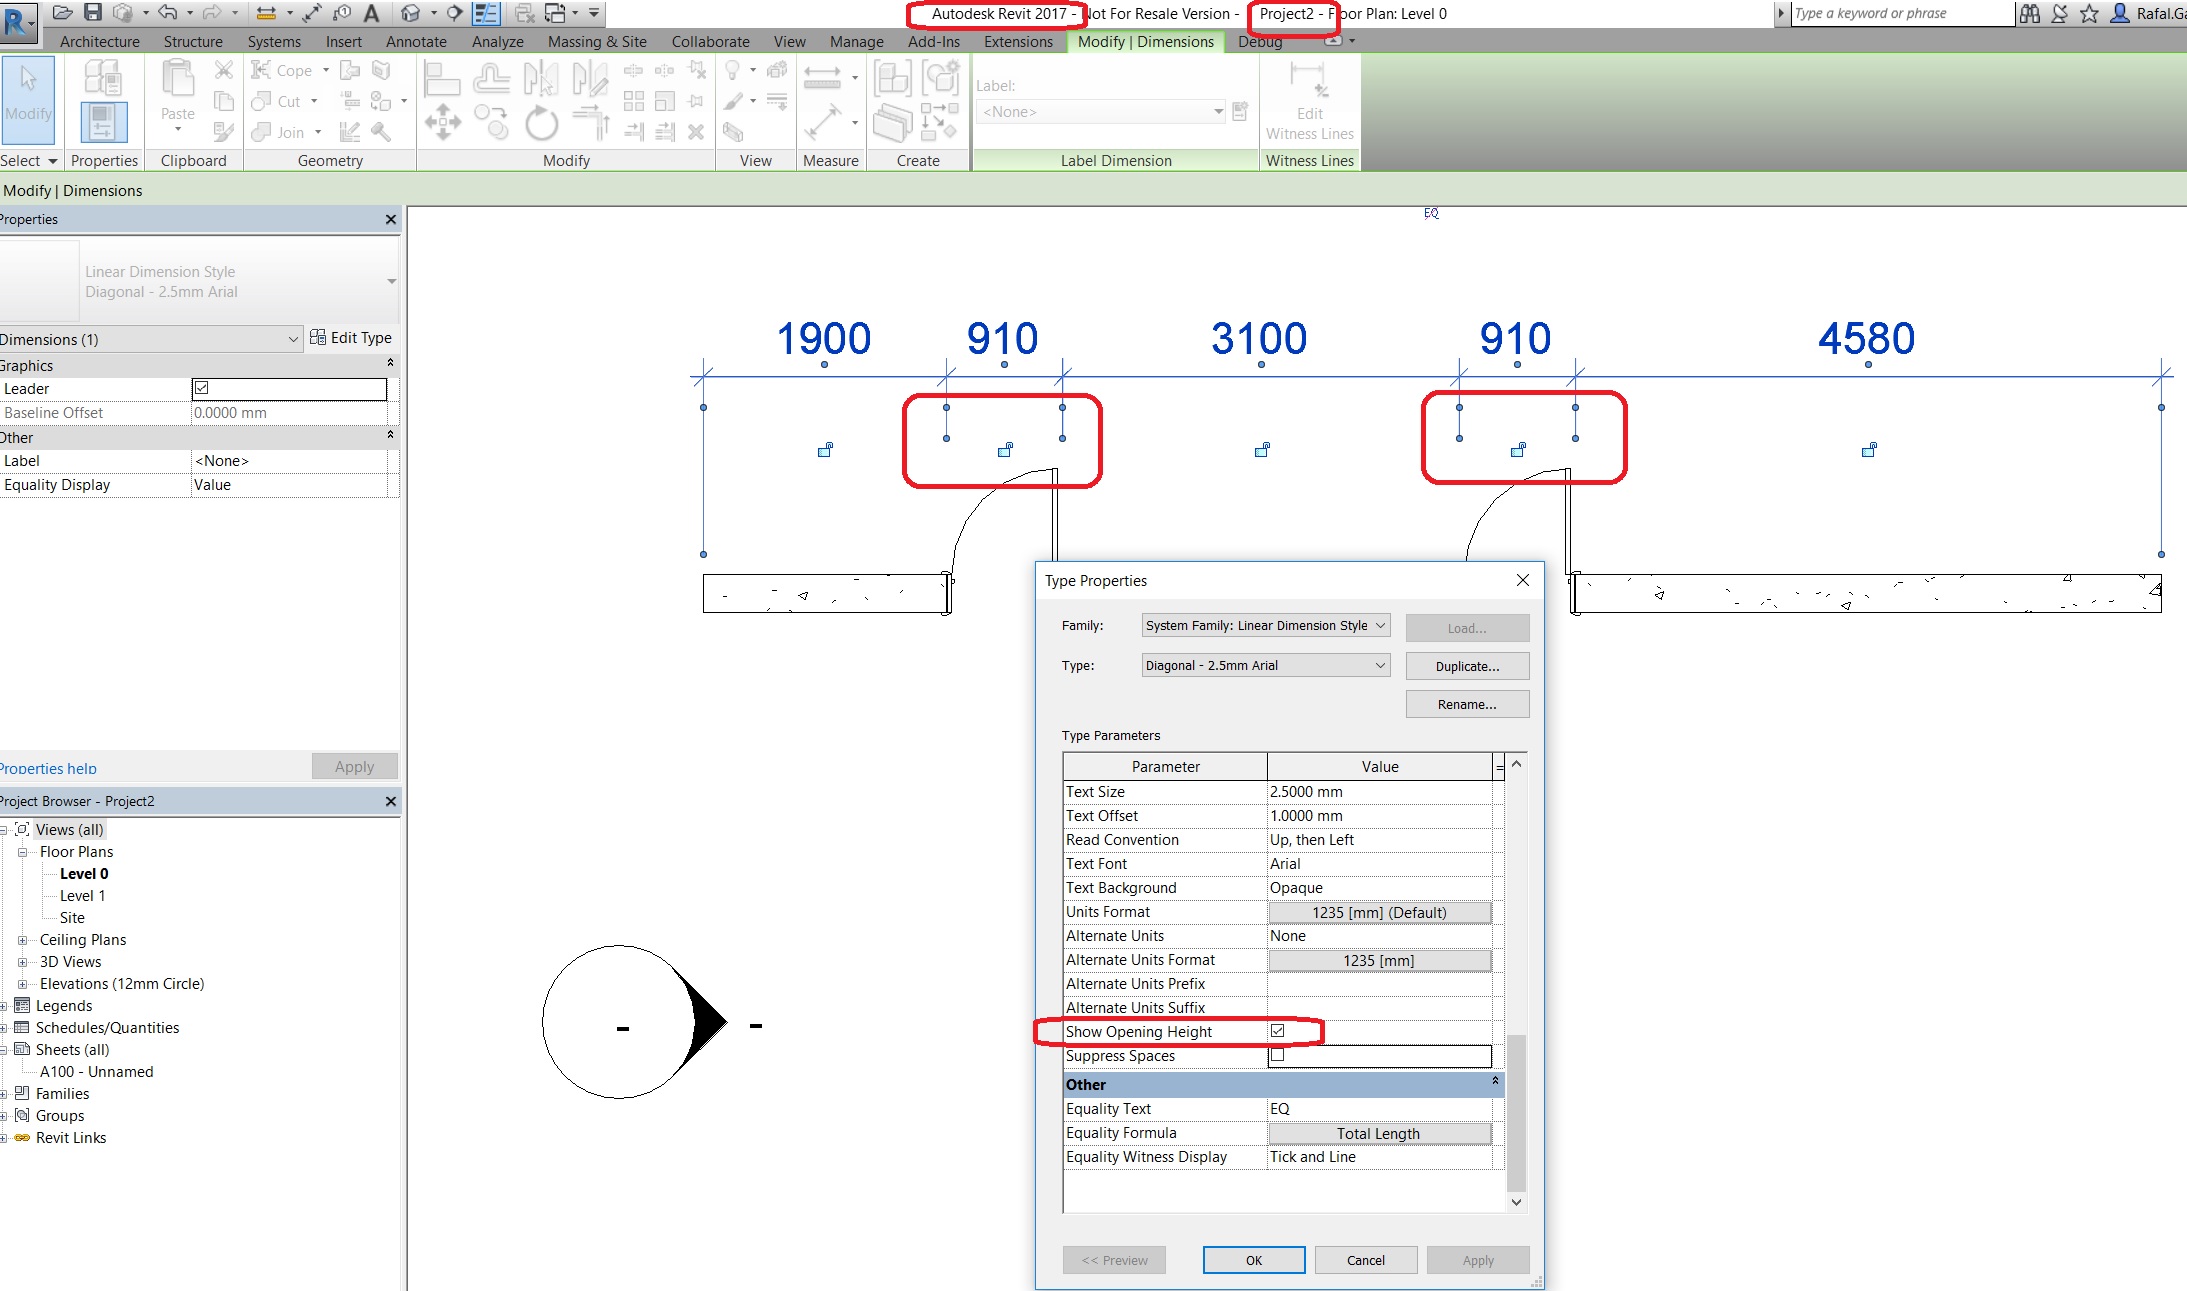Expand the Ceiling Plans node in Project Browser
The image size is (2187, 1291).
23,939
